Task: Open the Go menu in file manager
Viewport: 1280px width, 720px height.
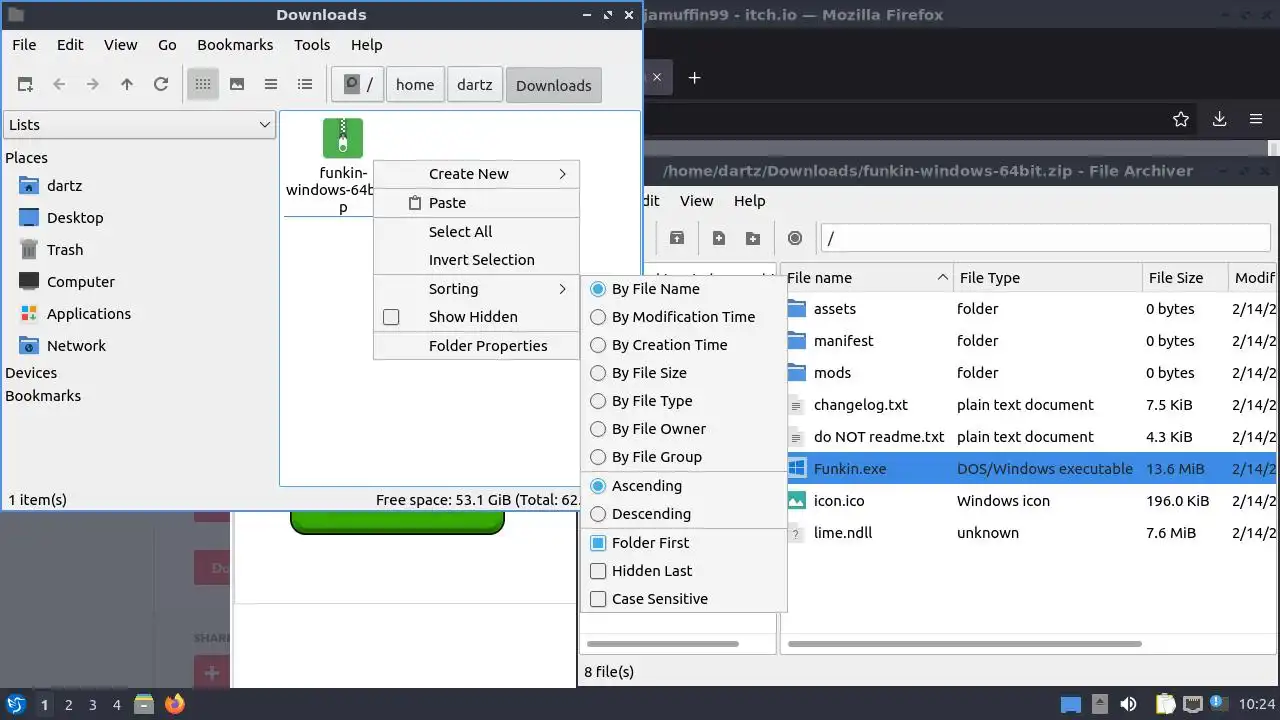Action: pyautogui.click(x=167, y=45)
